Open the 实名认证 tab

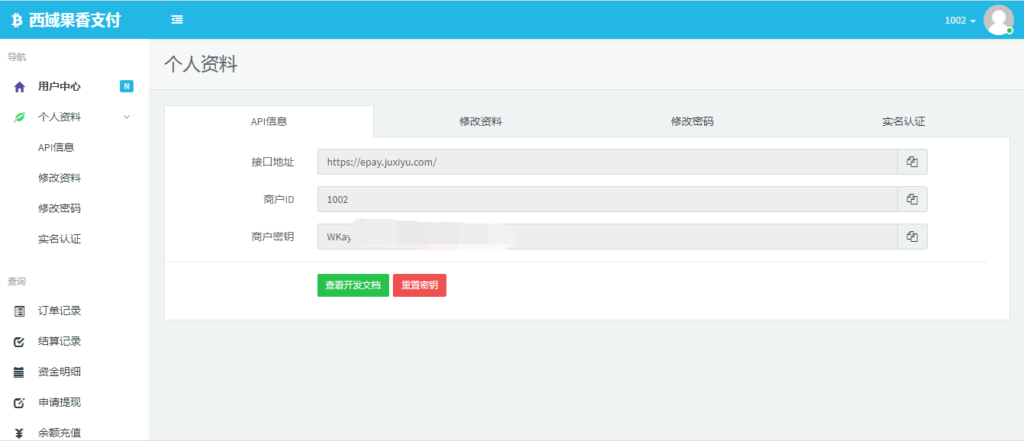903,121
